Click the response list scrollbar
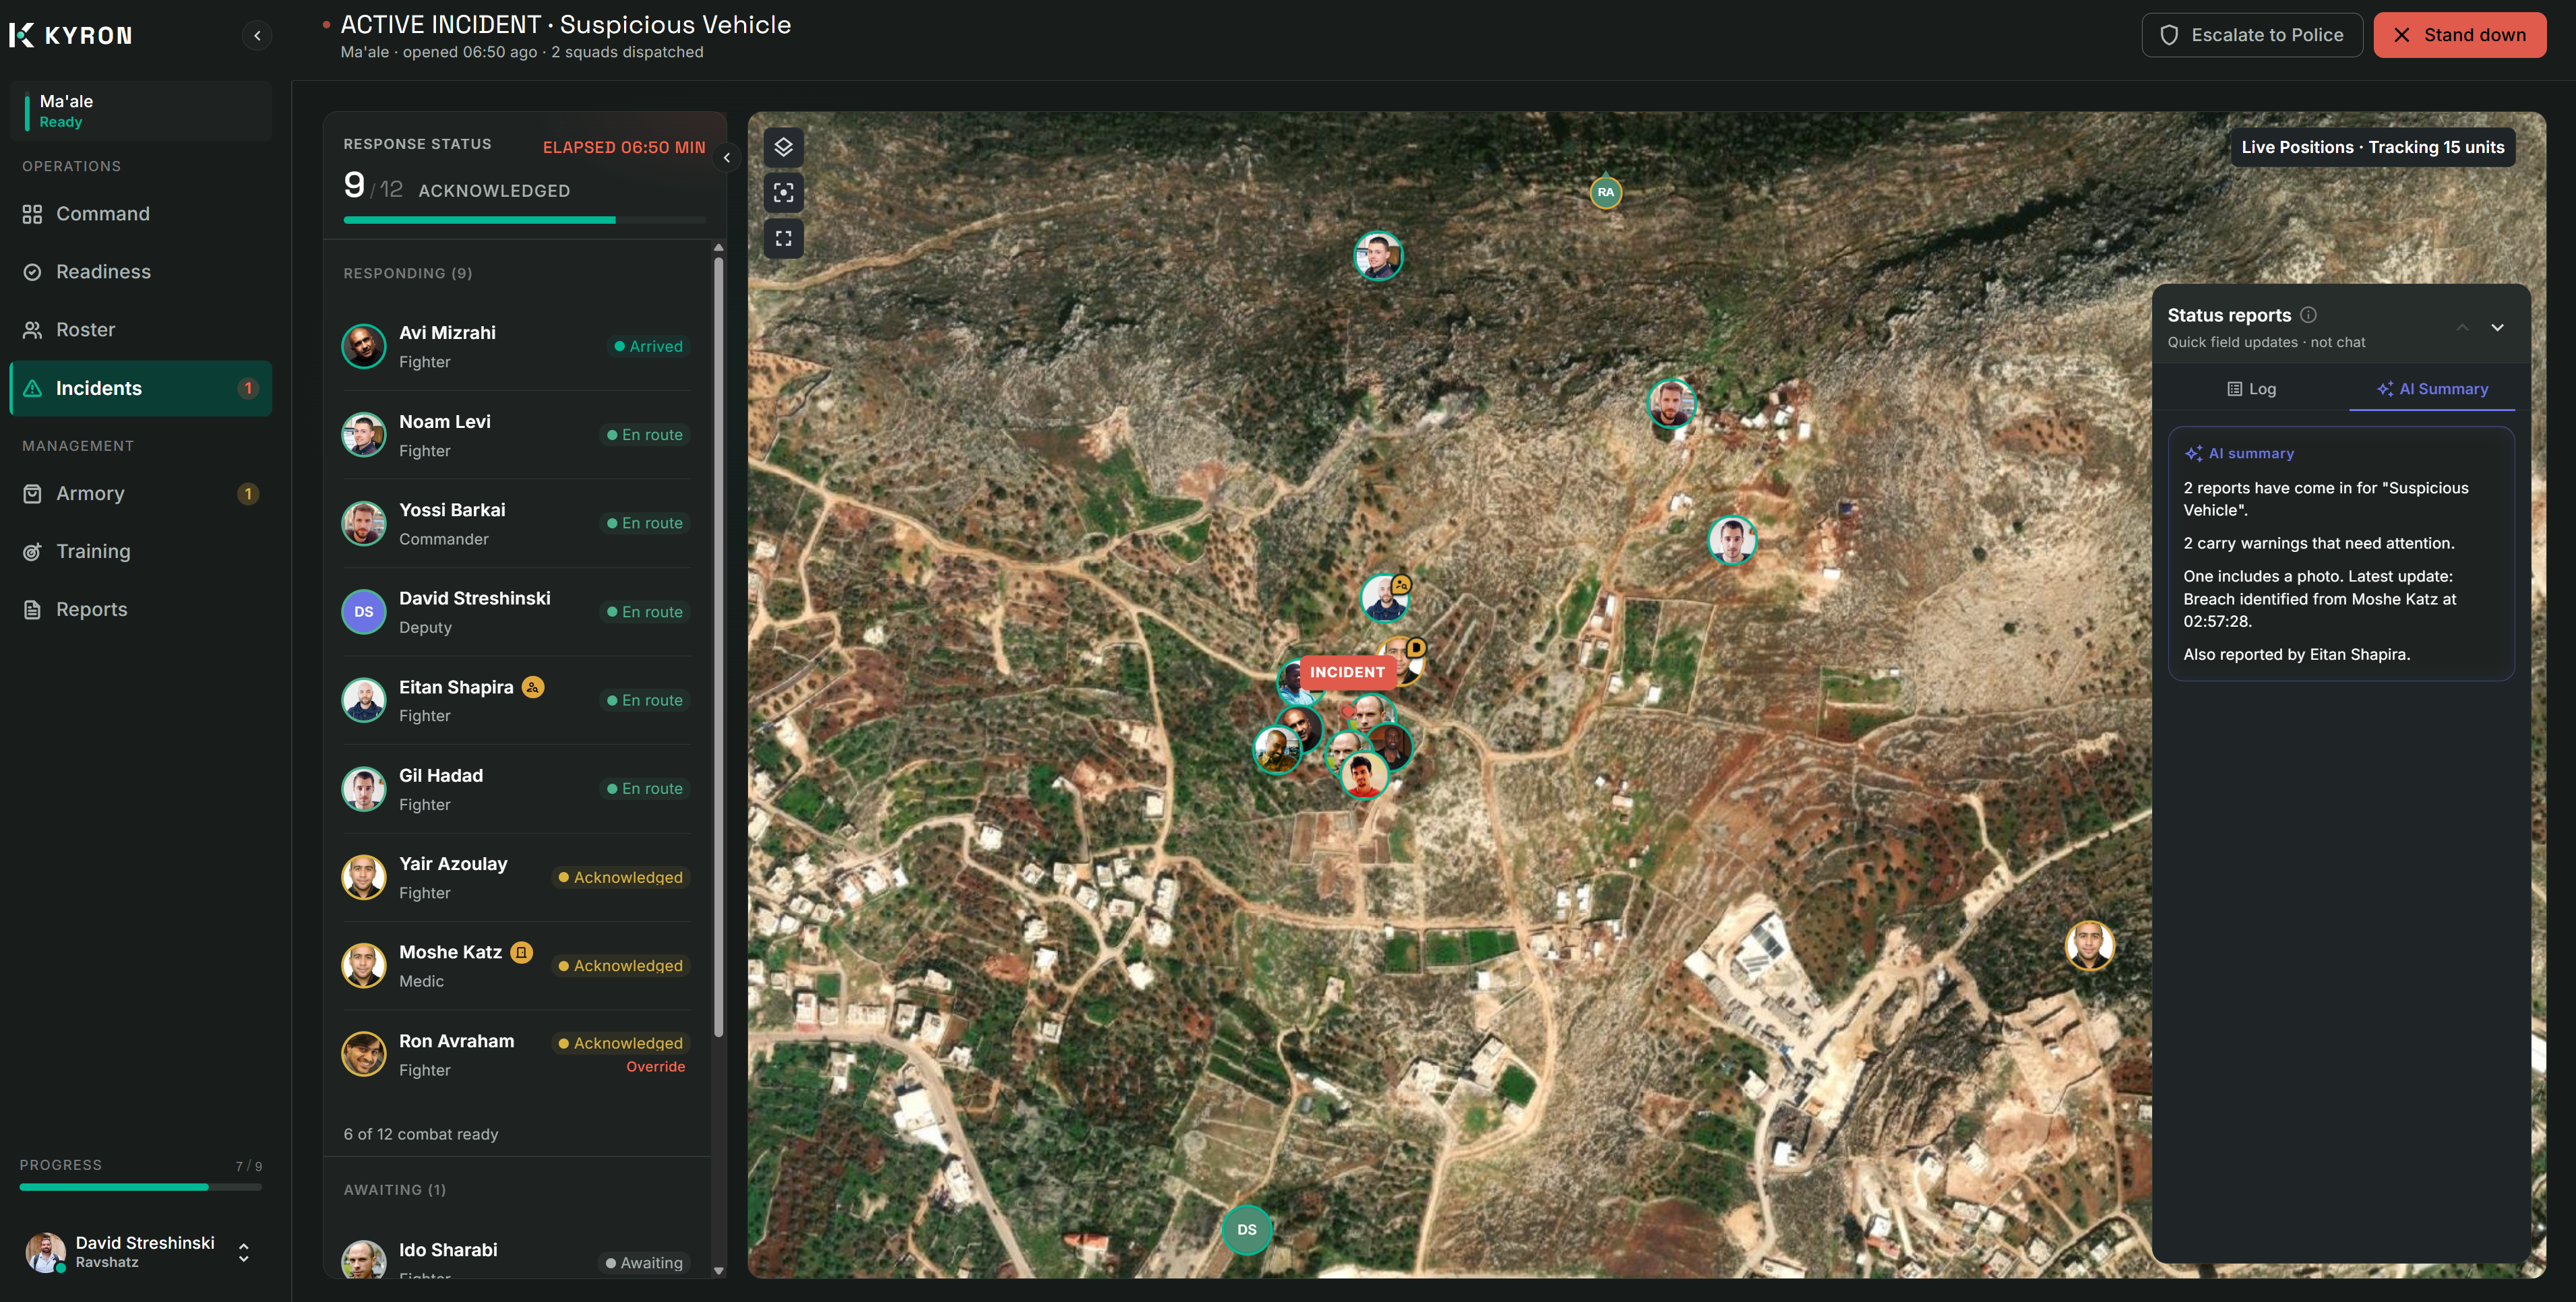Screen dimensions: 2576x1302 point(718,648)
